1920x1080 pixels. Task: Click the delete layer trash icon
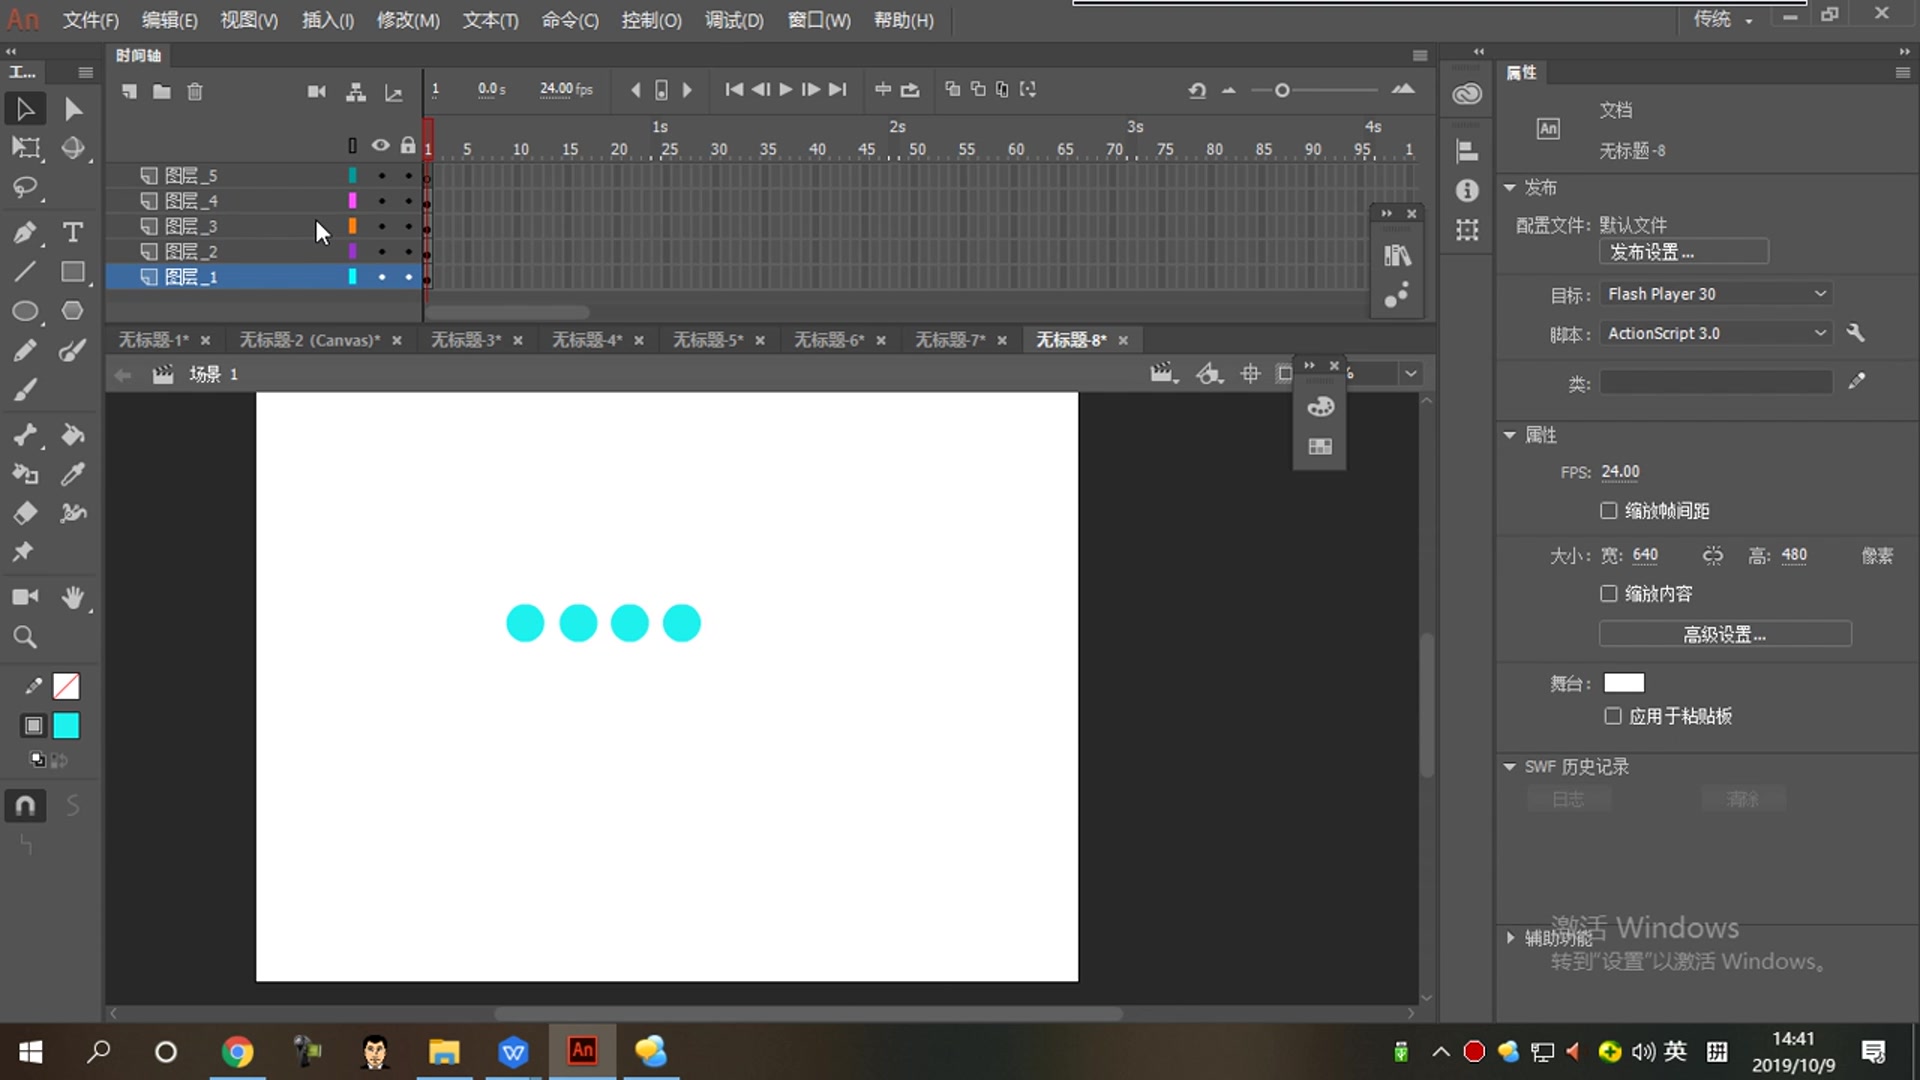point(195,91)
